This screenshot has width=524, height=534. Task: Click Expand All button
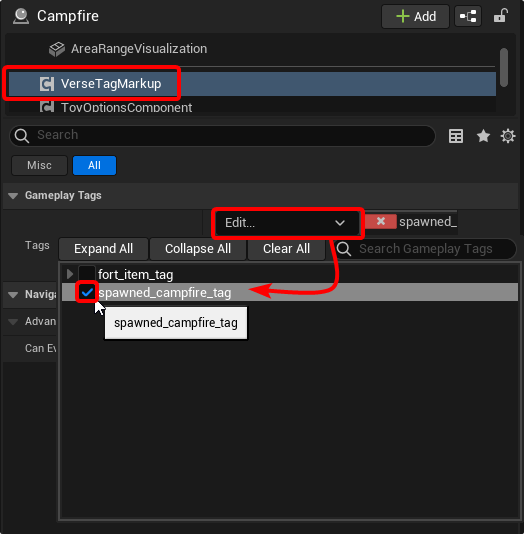pos(104,249)
